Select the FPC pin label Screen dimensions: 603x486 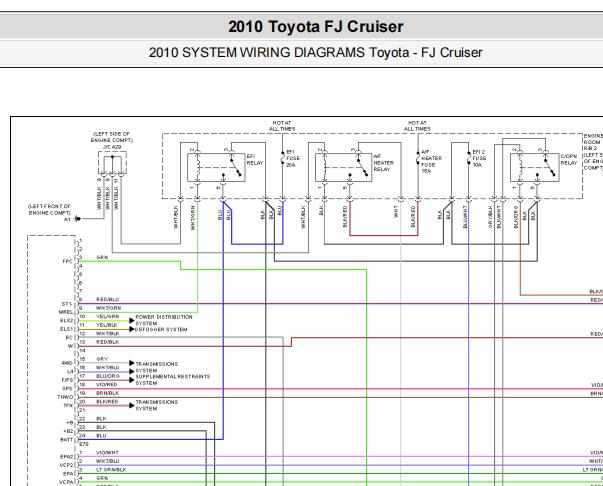coord(67,261)
